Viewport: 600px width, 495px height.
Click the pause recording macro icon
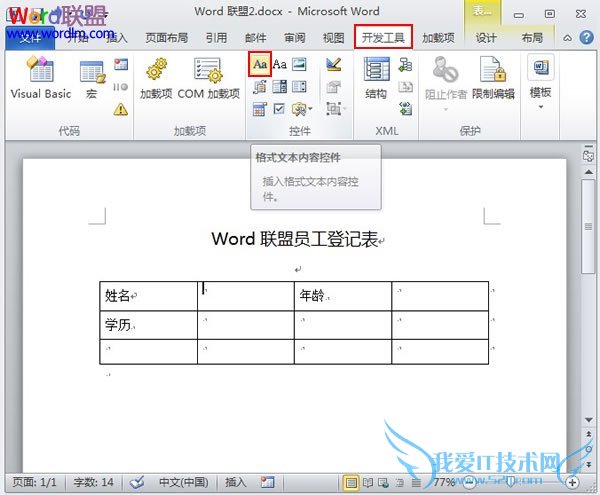tap(121, 87)
